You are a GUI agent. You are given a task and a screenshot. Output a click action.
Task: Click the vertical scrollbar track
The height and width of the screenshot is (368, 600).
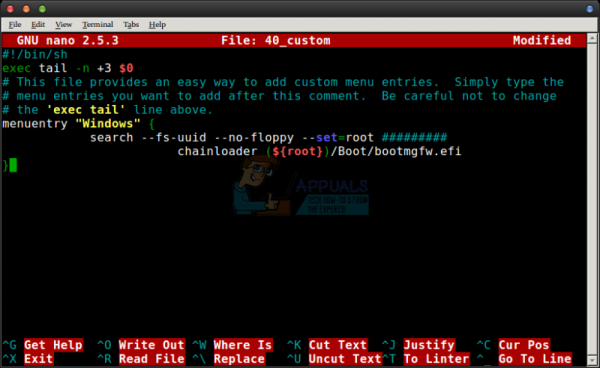coord(592,199)
